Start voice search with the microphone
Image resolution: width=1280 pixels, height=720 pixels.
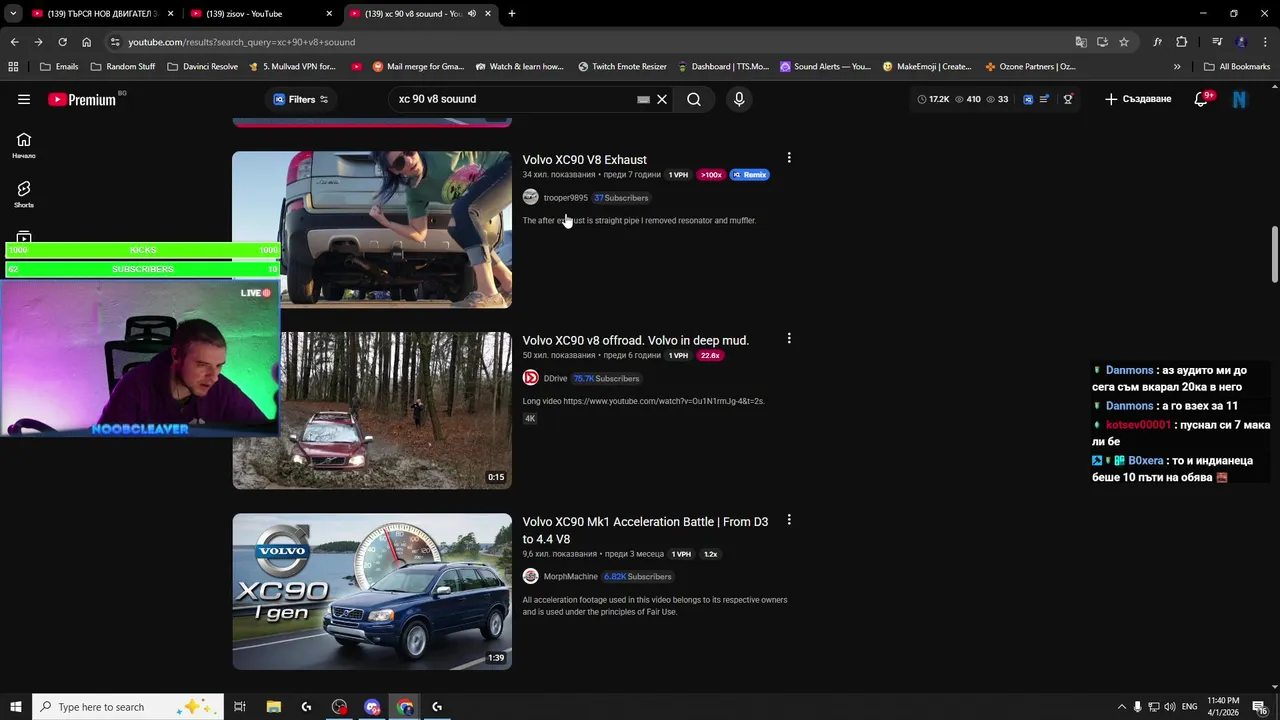pyautogui.click(x=739, y=99)
